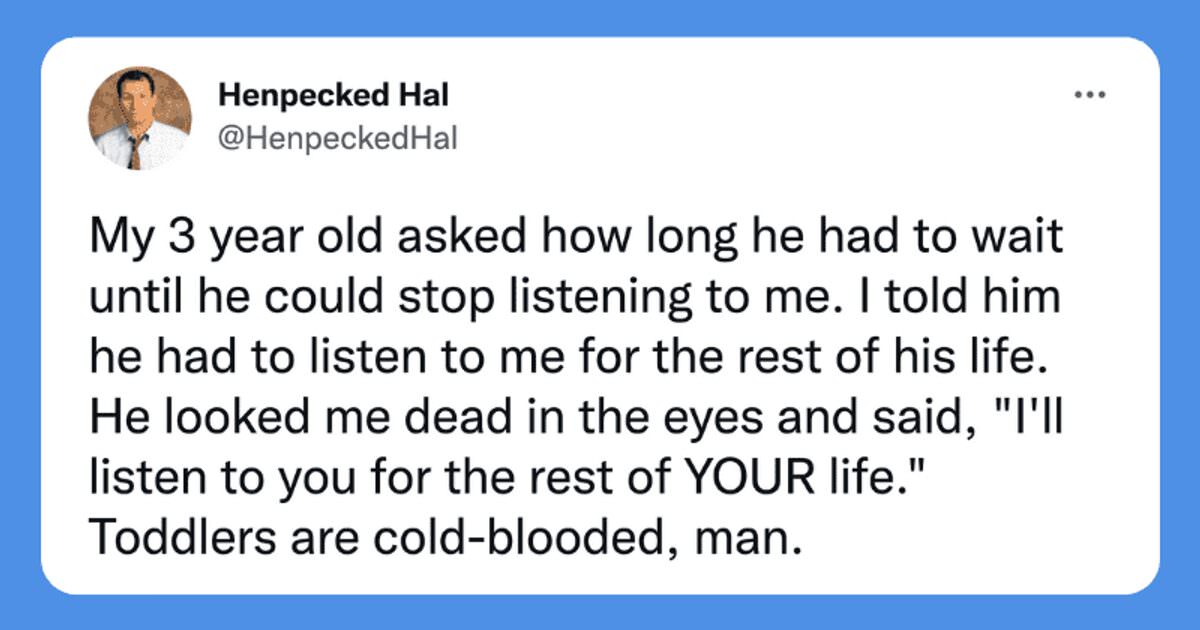Click the line starting "until he could stop"
Screen dimensions: 1200x630
pos(572,299)
